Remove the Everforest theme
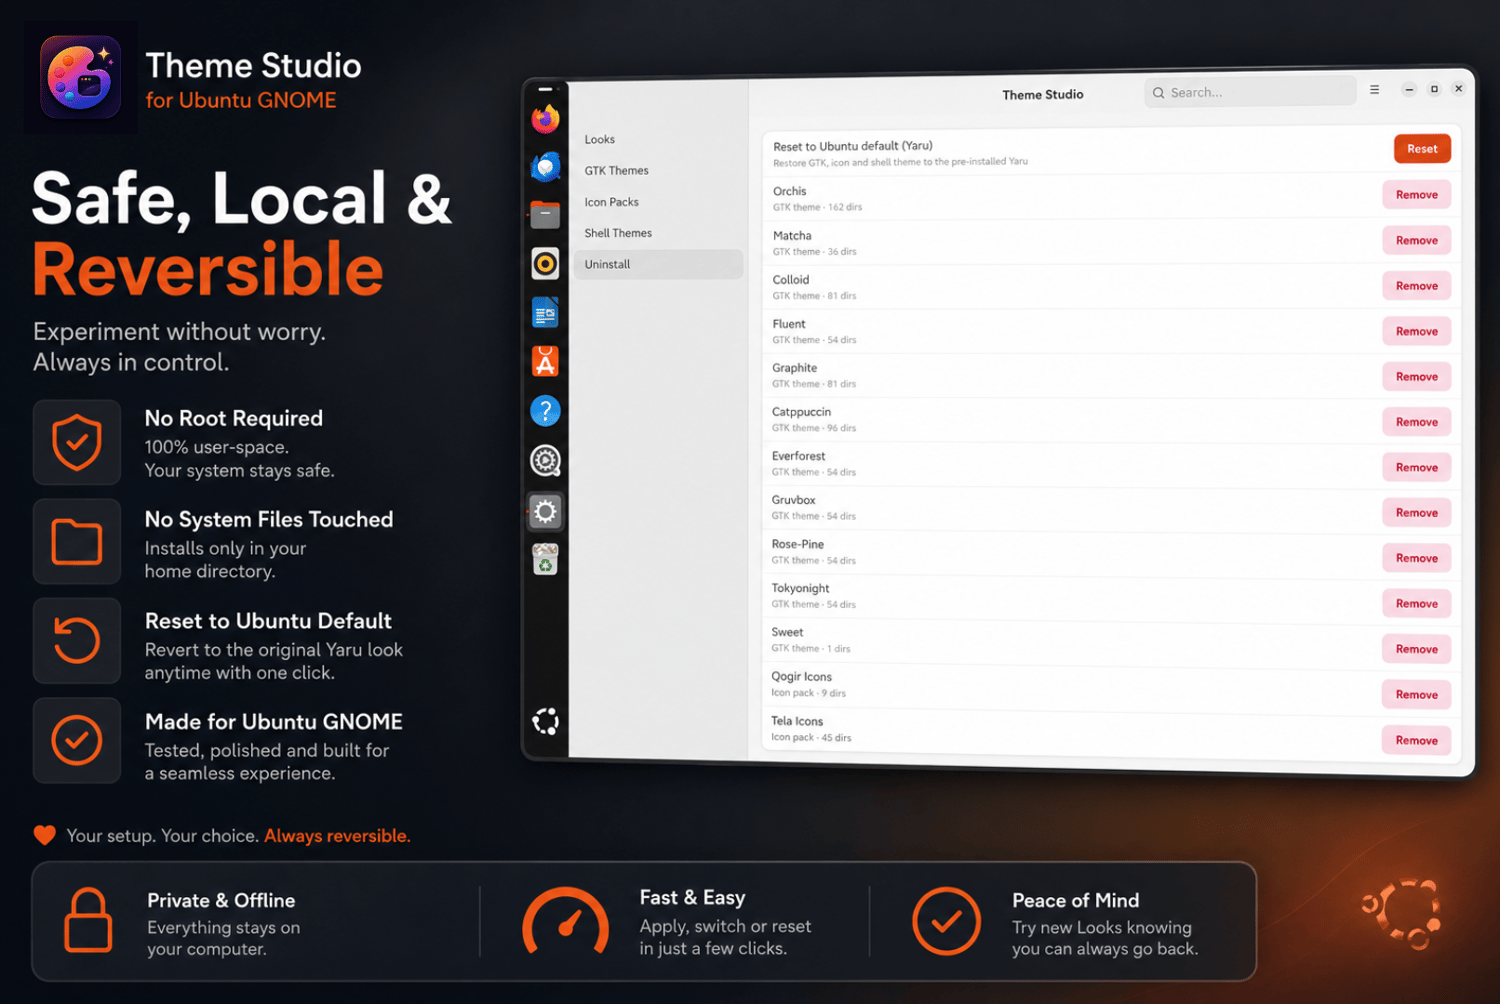Image resolution: width=1500 pixels, height=1004 pixels. pos(1417,467)
